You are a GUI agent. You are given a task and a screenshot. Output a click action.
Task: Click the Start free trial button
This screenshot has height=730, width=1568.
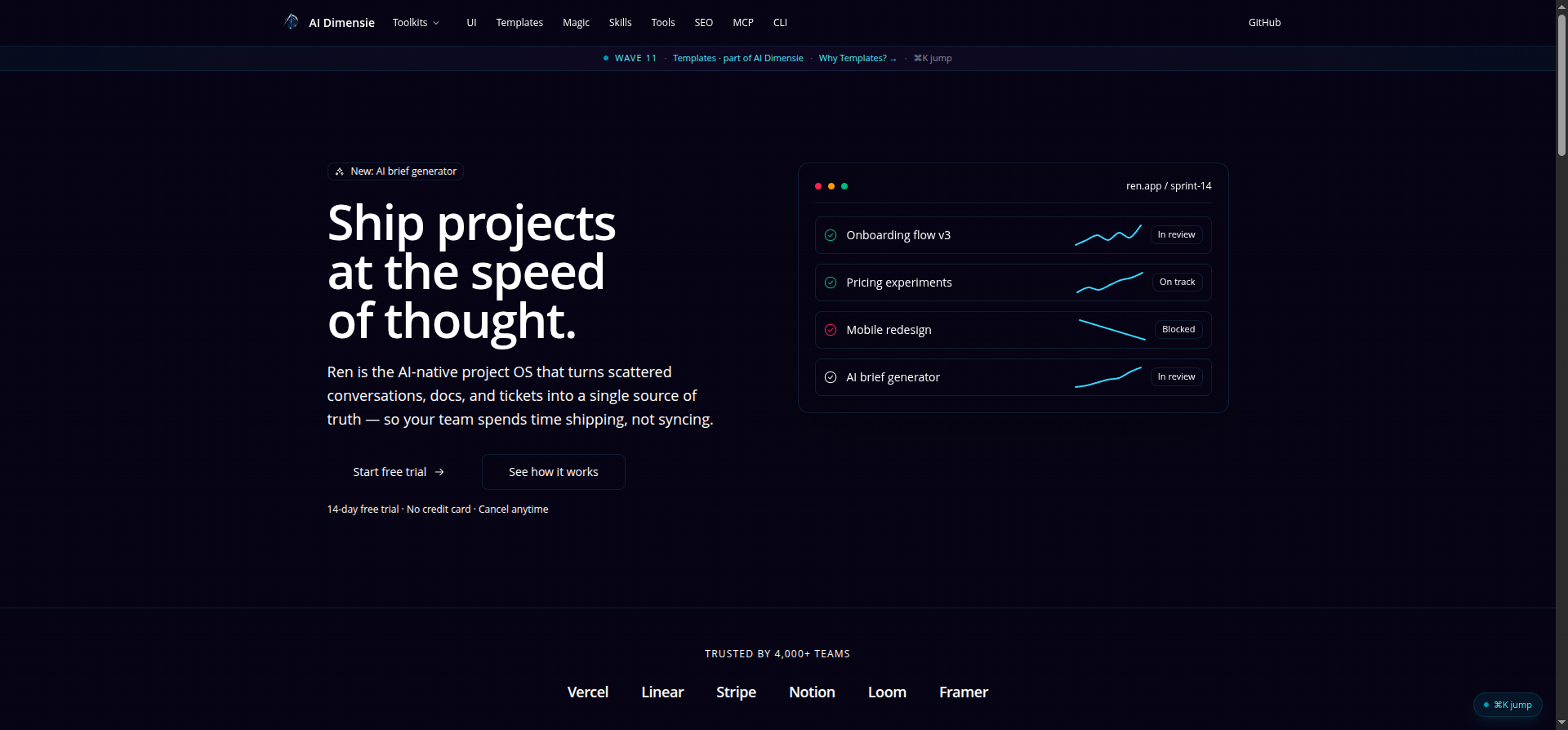point(399,472)
